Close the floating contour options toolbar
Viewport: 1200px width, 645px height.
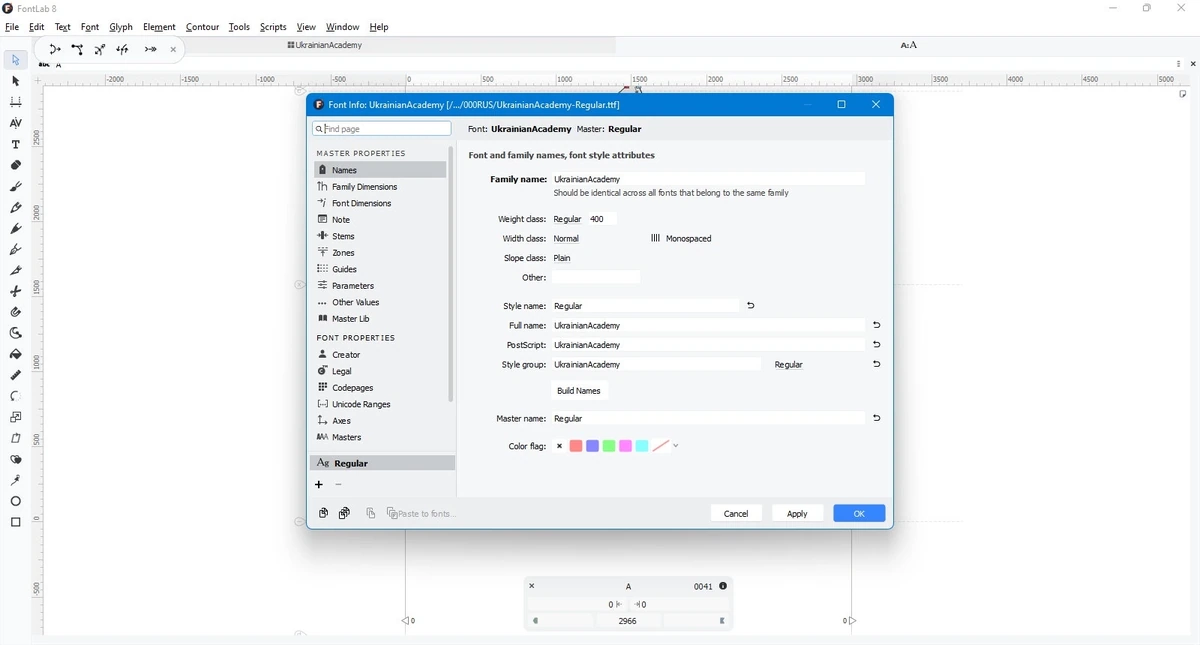pyautogui.click(x=173, y=49)
